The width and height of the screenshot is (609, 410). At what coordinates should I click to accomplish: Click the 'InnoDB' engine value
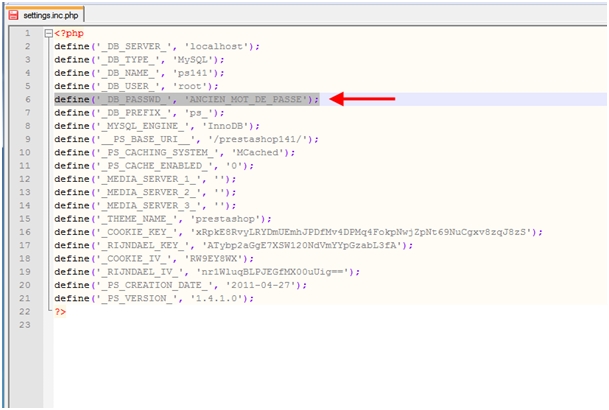[225, 126]
